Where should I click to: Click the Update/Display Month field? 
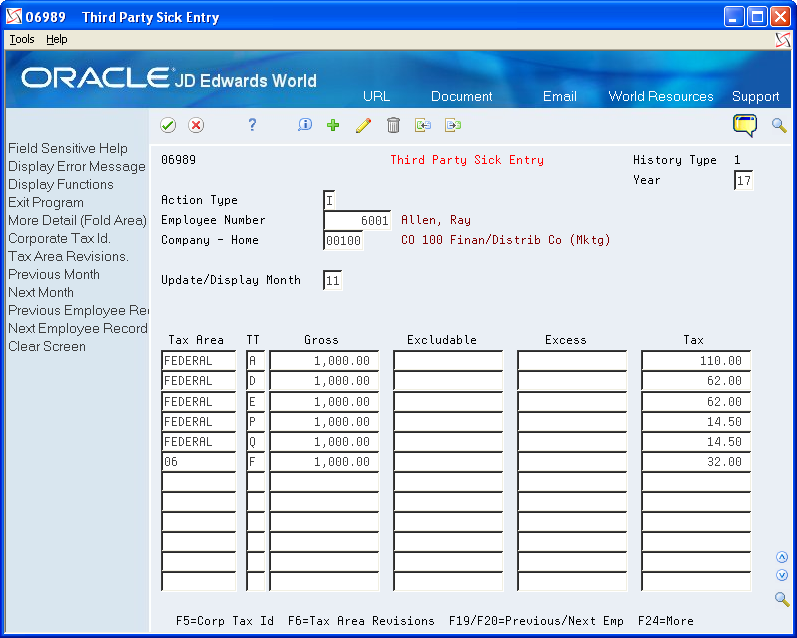[332, 281]
